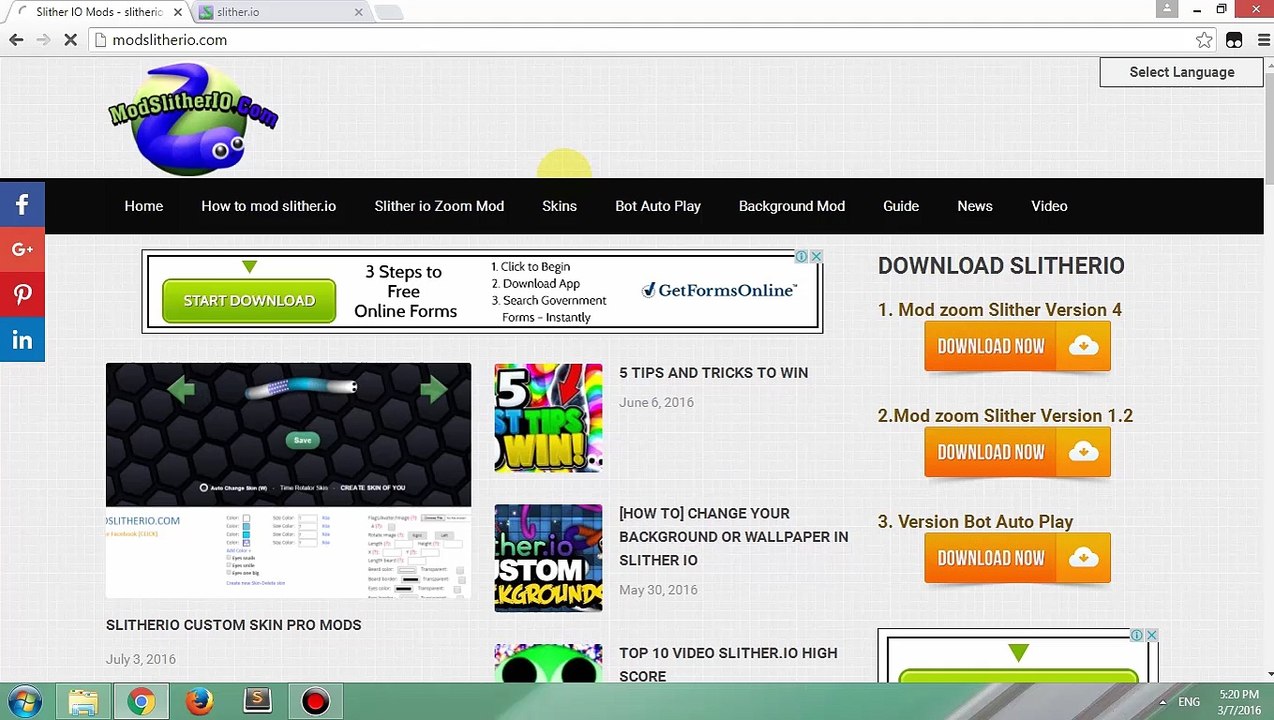
Task: Open the AdChoices info icon on banner ad
Action: pyautogui.click(x=802, y=257)
